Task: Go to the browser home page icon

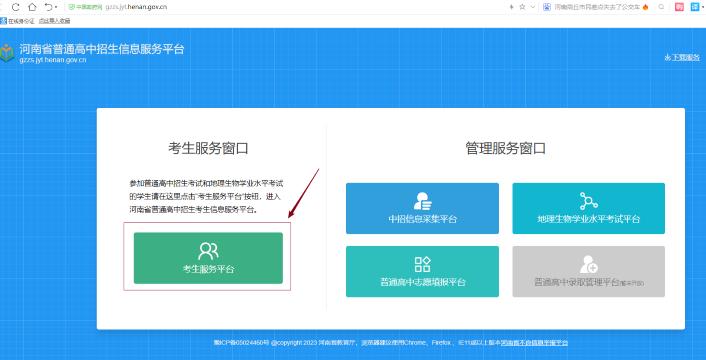Action: pos(32,7)
